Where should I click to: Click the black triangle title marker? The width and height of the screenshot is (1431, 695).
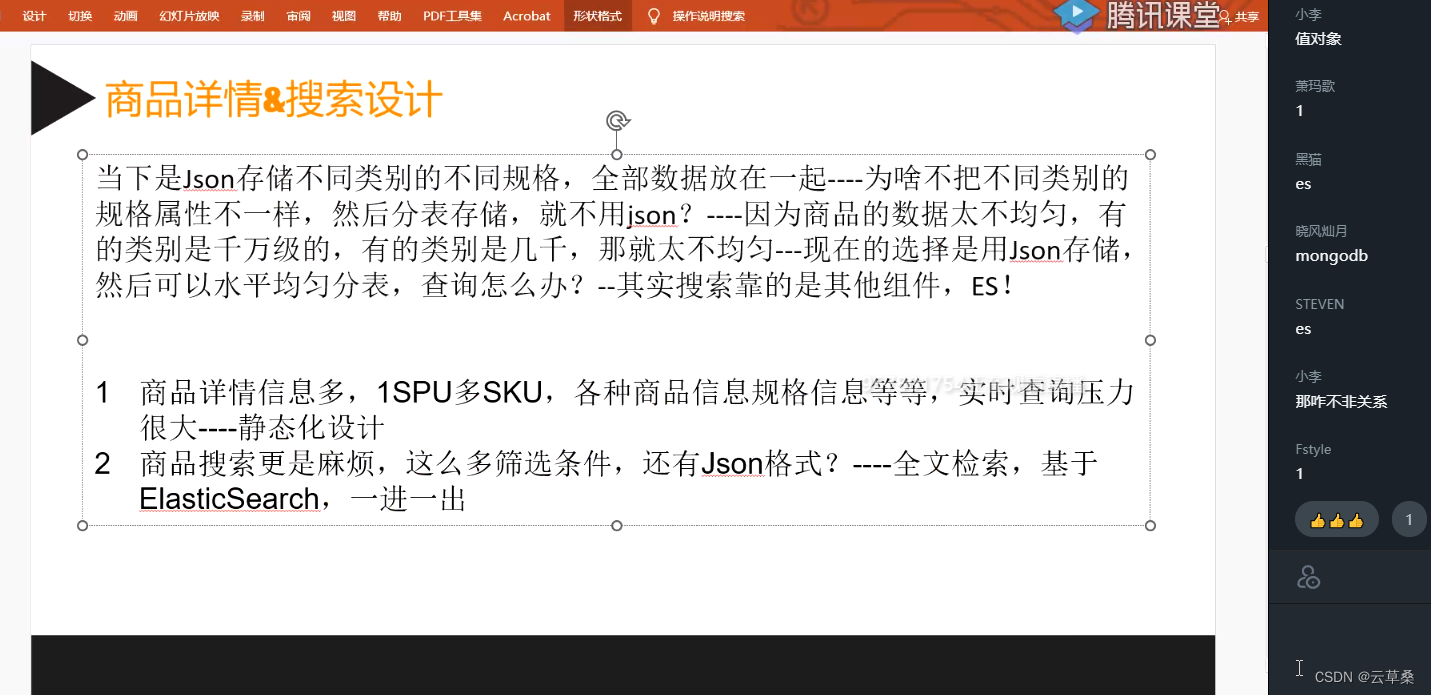62,98
